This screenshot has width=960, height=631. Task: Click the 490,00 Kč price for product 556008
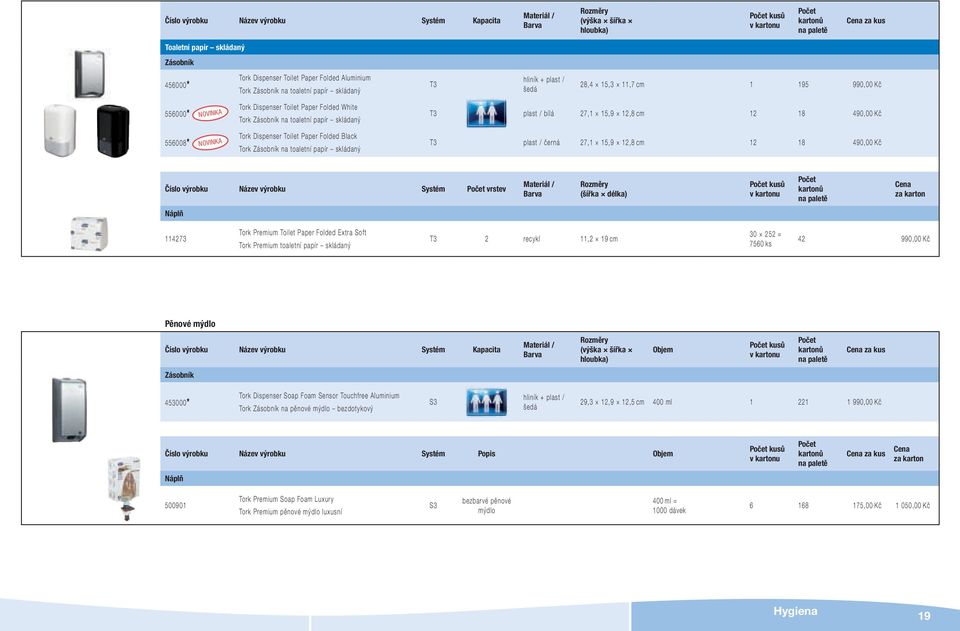(x=867, y=142)
